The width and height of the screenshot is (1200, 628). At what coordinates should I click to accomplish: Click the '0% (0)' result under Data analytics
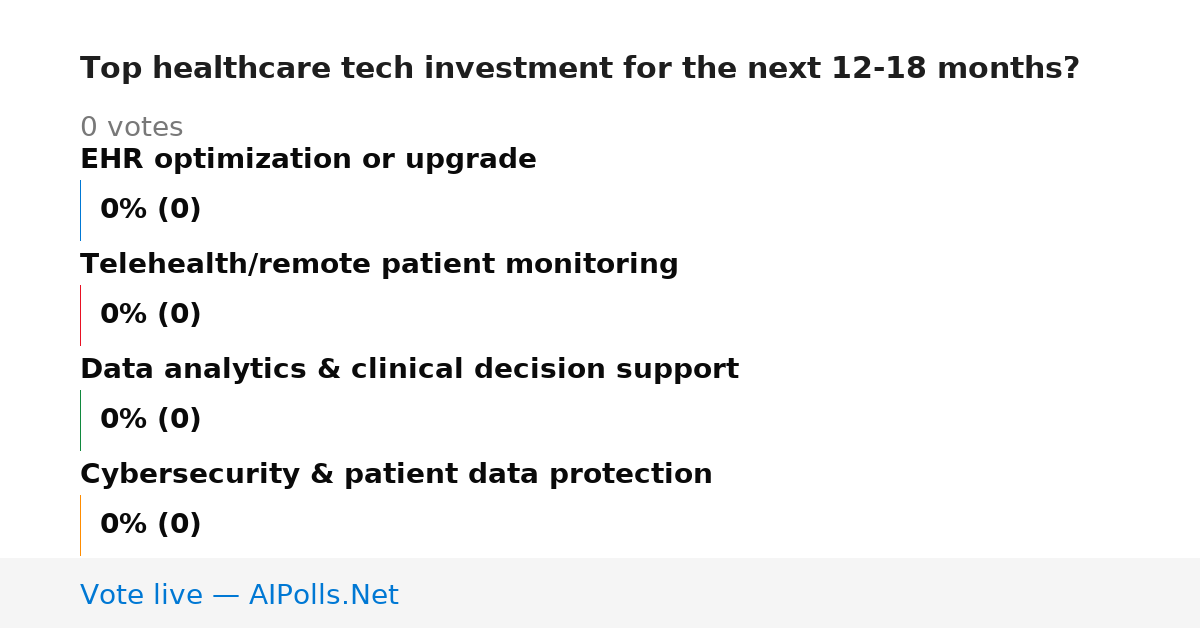click(151, 420)
